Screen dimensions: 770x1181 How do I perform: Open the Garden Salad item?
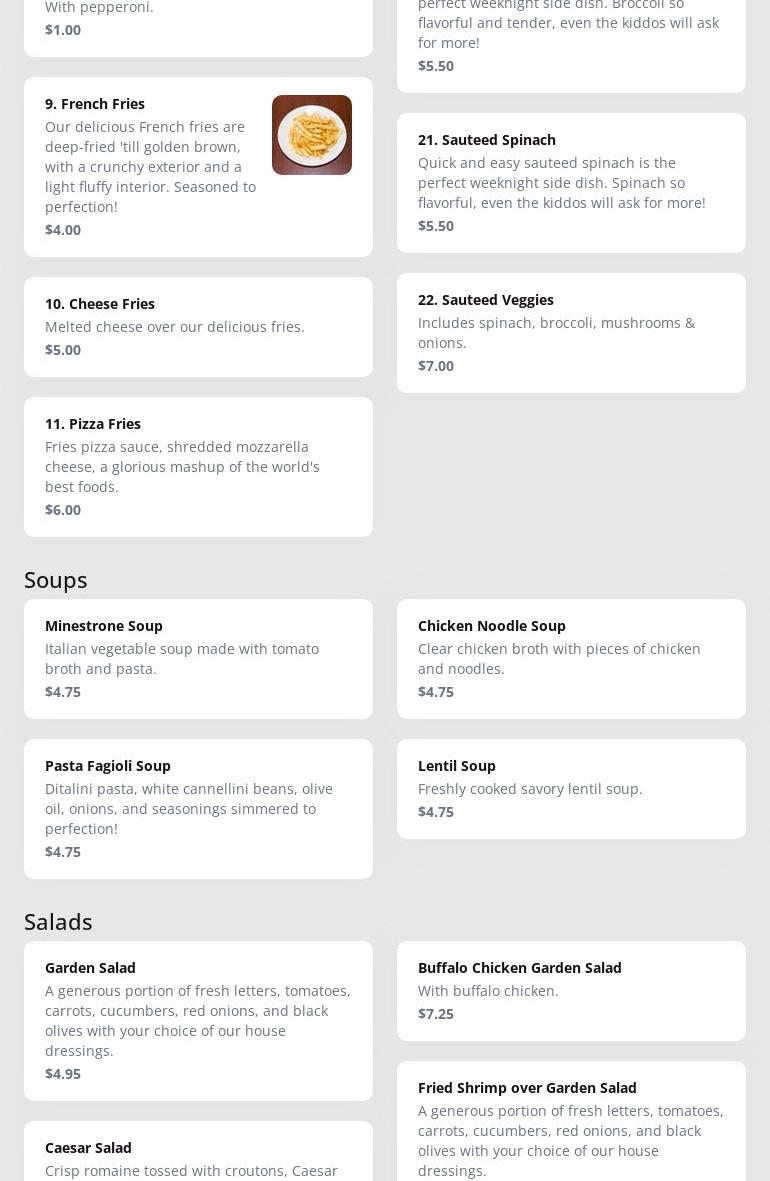pyautogui.click(x=198, y=1020)
